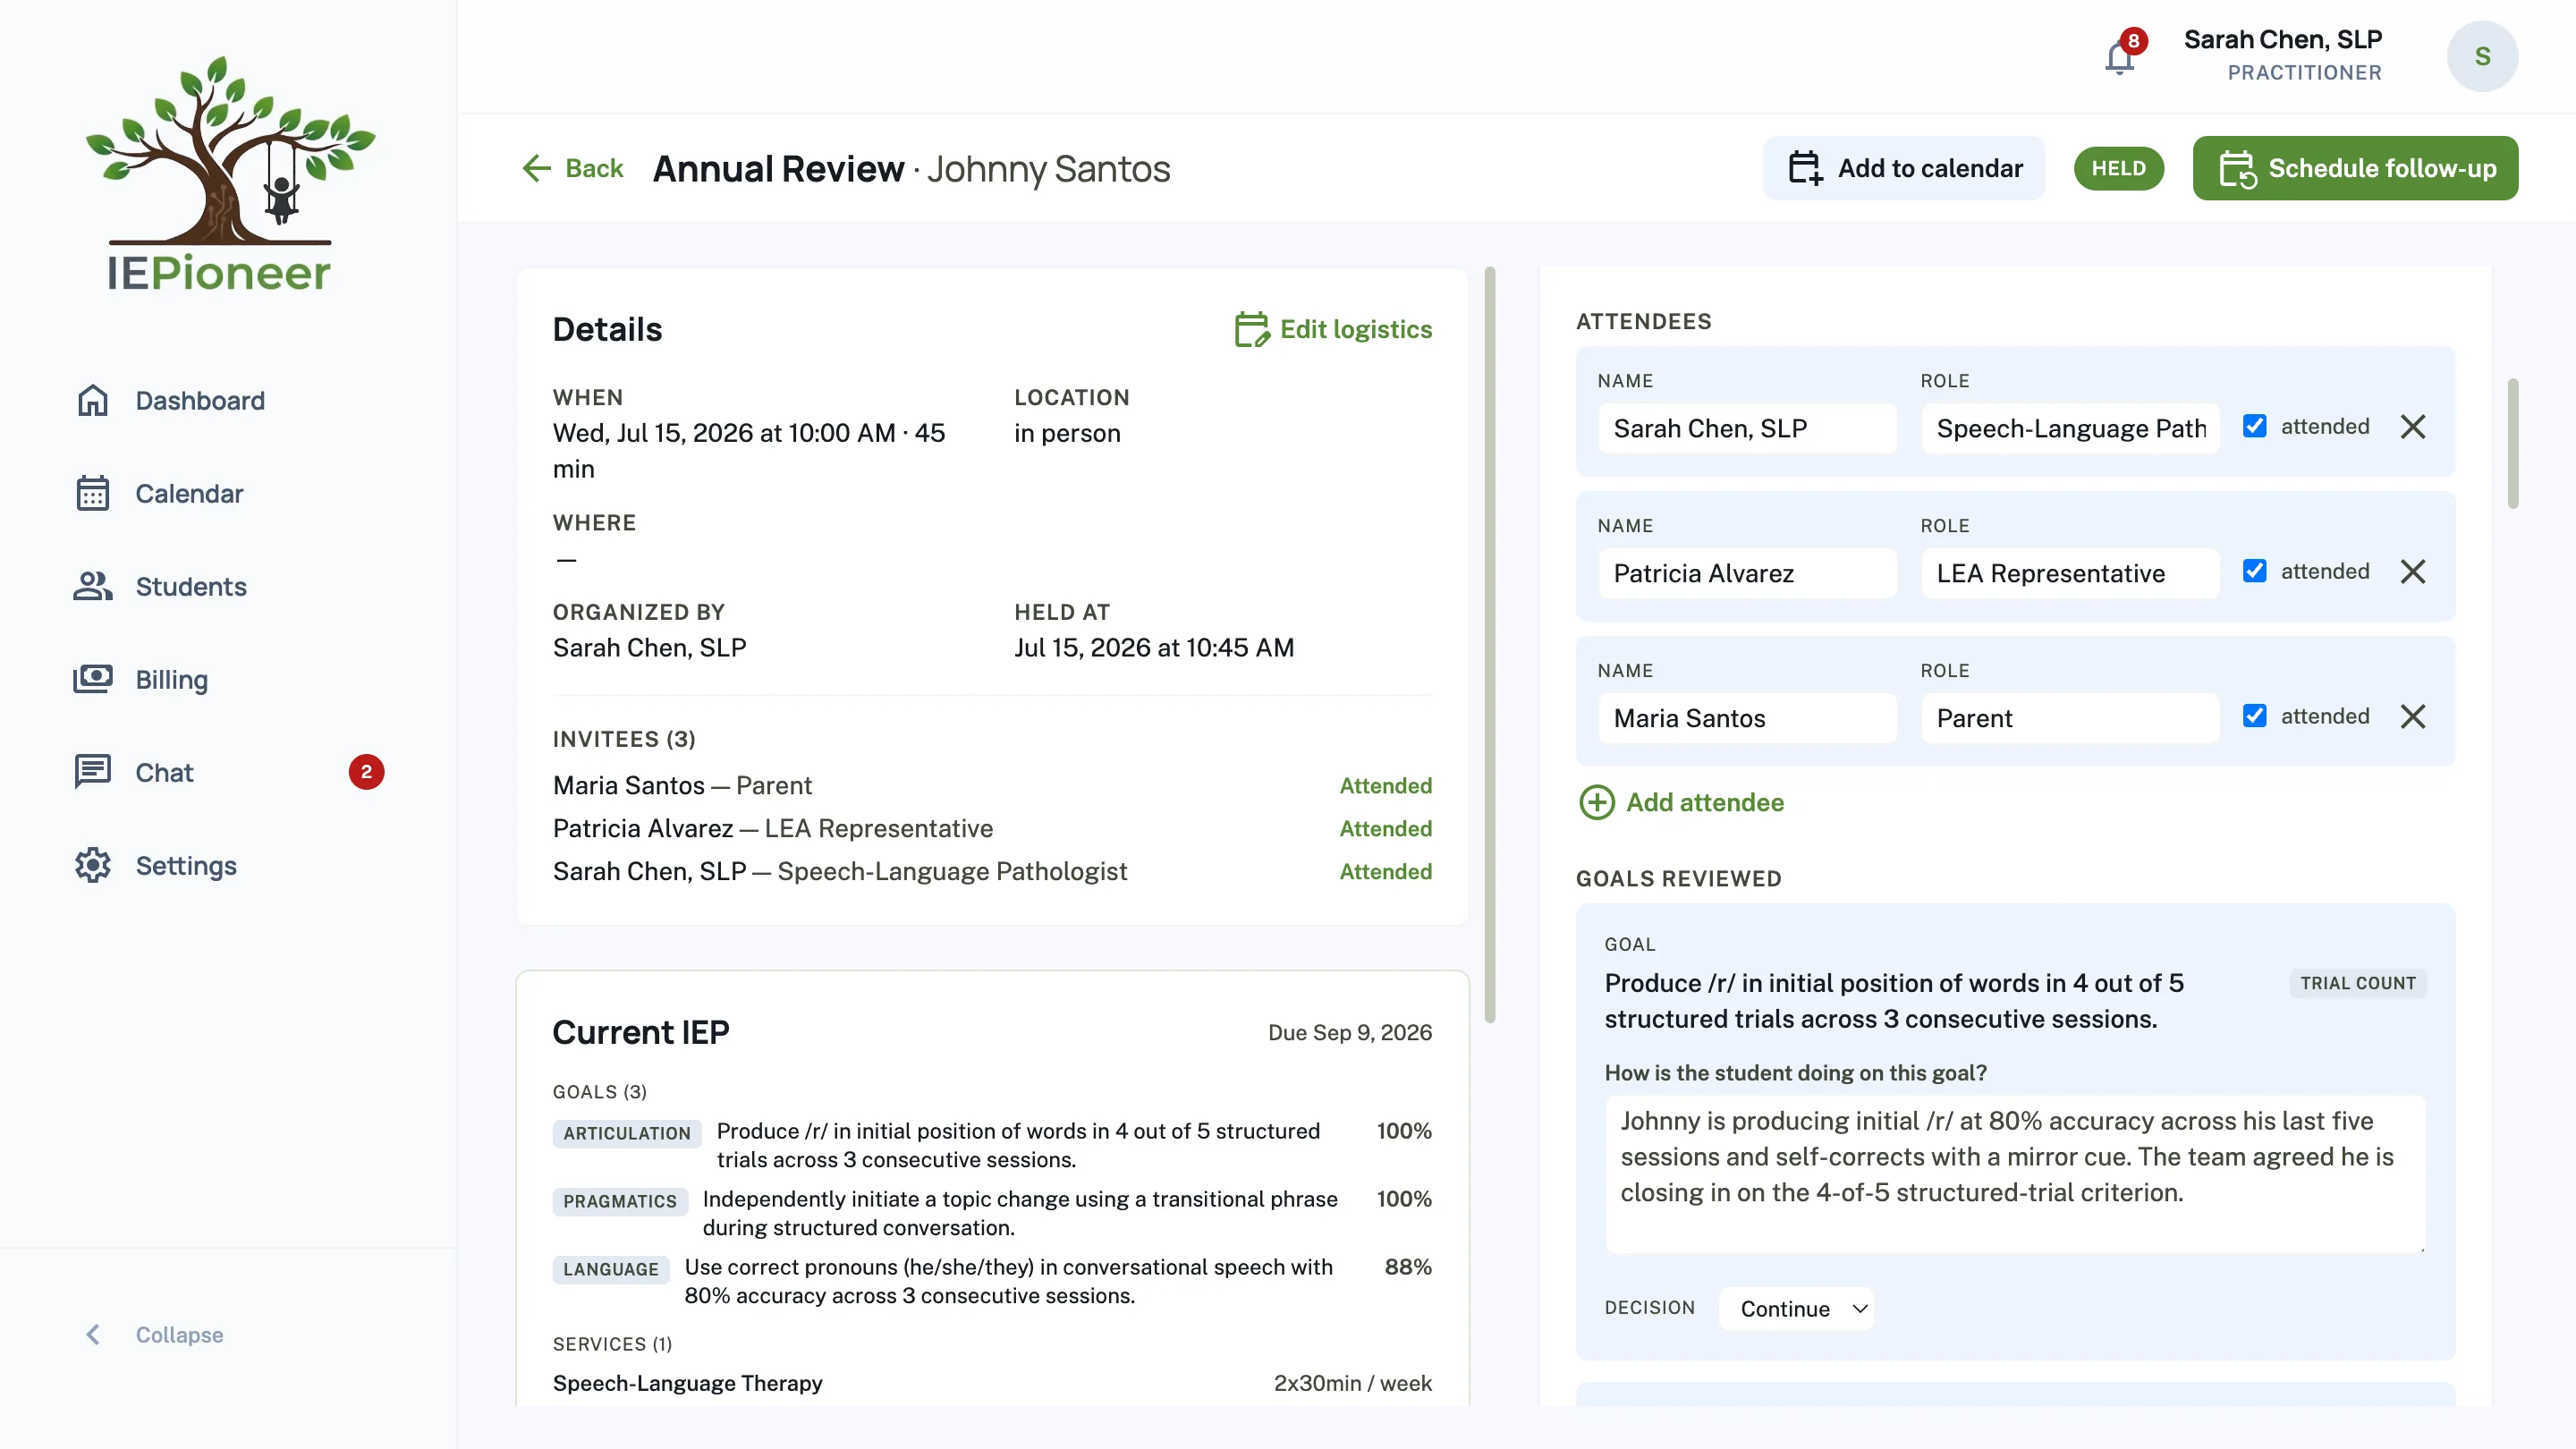Click the ARTICULATION goal tag

[627, 1133]
